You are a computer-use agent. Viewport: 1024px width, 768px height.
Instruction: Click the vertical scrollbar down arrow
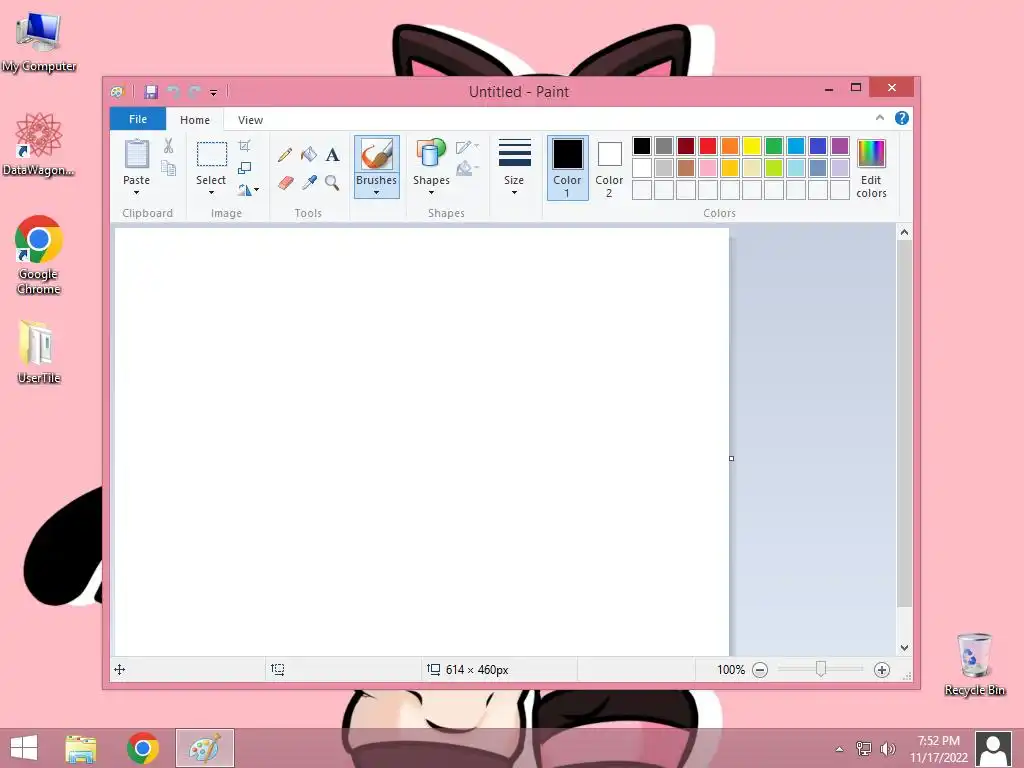904,648
